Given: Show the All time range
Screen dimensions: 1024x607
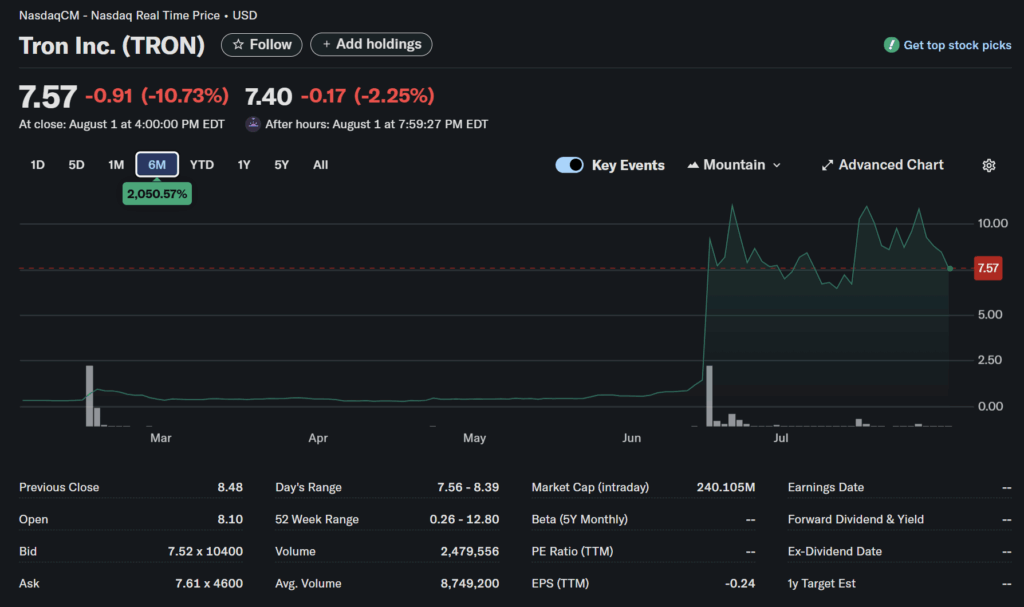Looking at the screenshot, I should coord(320,165).
